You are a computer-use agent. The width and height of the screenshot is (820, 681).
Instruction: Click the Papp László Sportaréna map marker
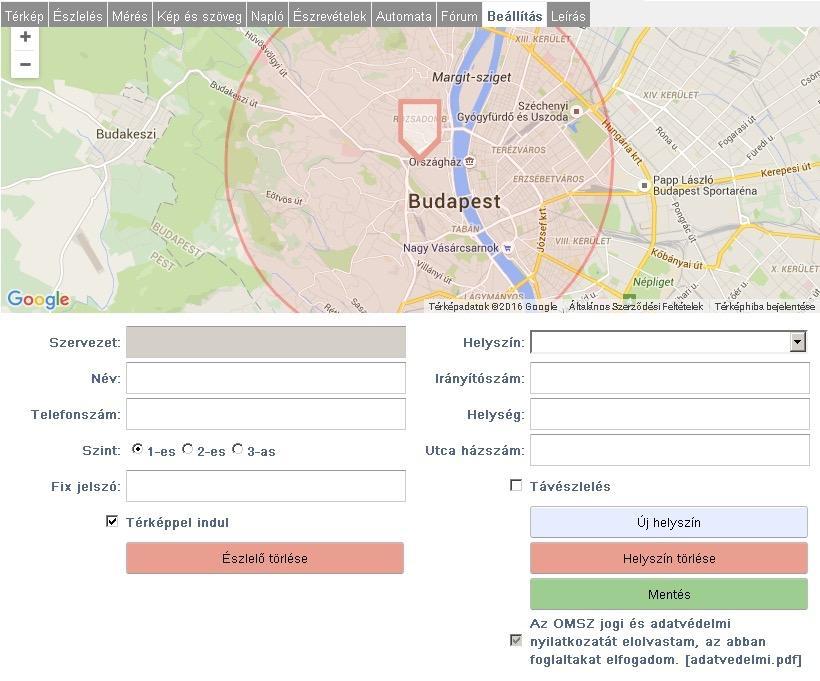644,185
